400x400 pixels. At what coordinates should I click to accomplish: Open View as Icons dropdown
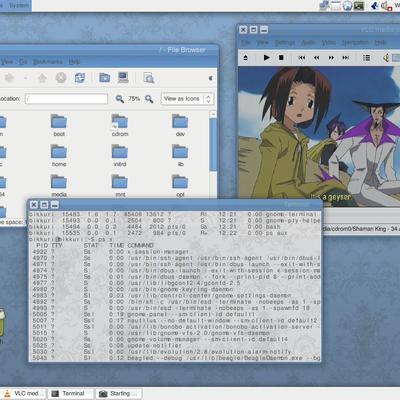click(x=187, y=99)
